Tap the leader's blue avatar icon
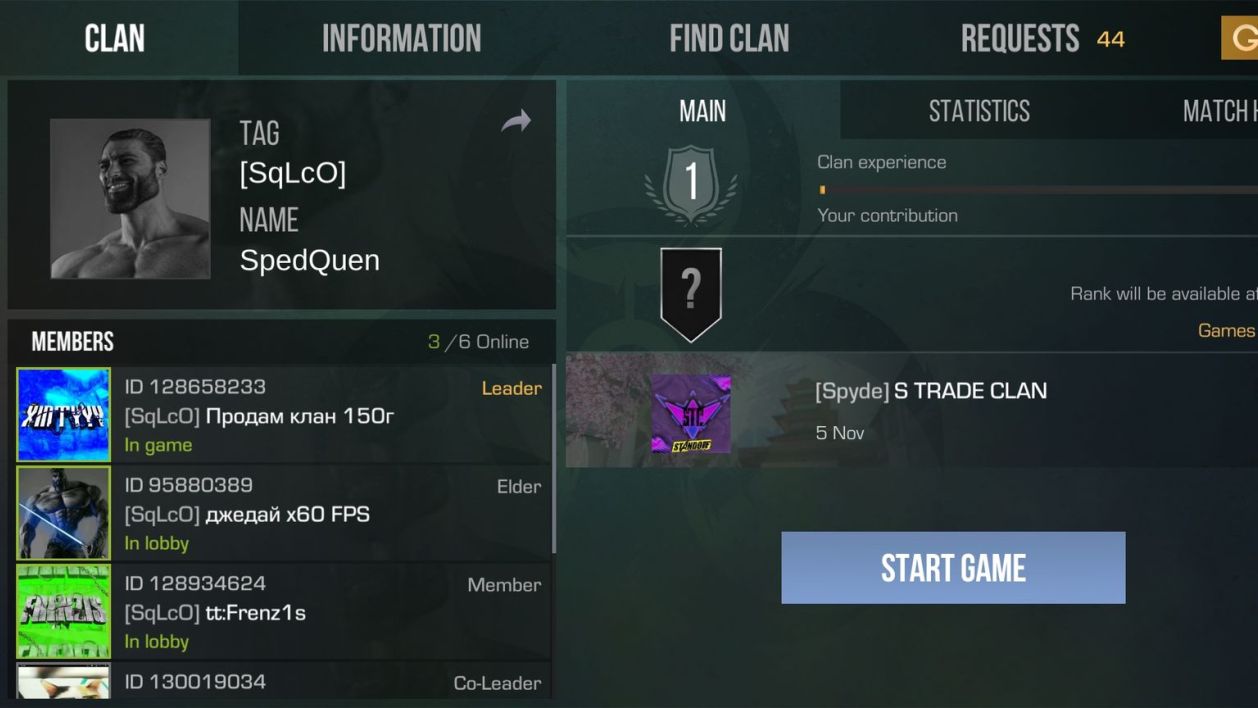Screen dimensions: 1258x708 (64, 415)
